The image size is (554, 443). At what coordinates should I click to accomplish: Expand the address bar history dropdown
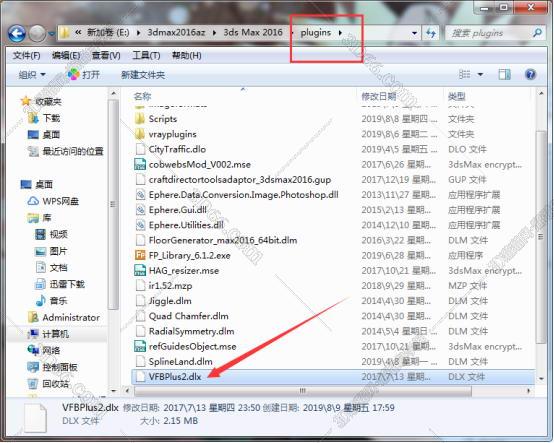pos(414,33)
